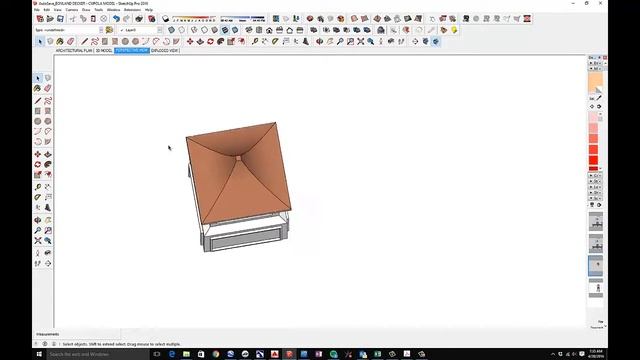Click the Redo arrow in top toolbar
Image resolution: width=640 pixels, height=360 pixels.
[x=127, y=19]
